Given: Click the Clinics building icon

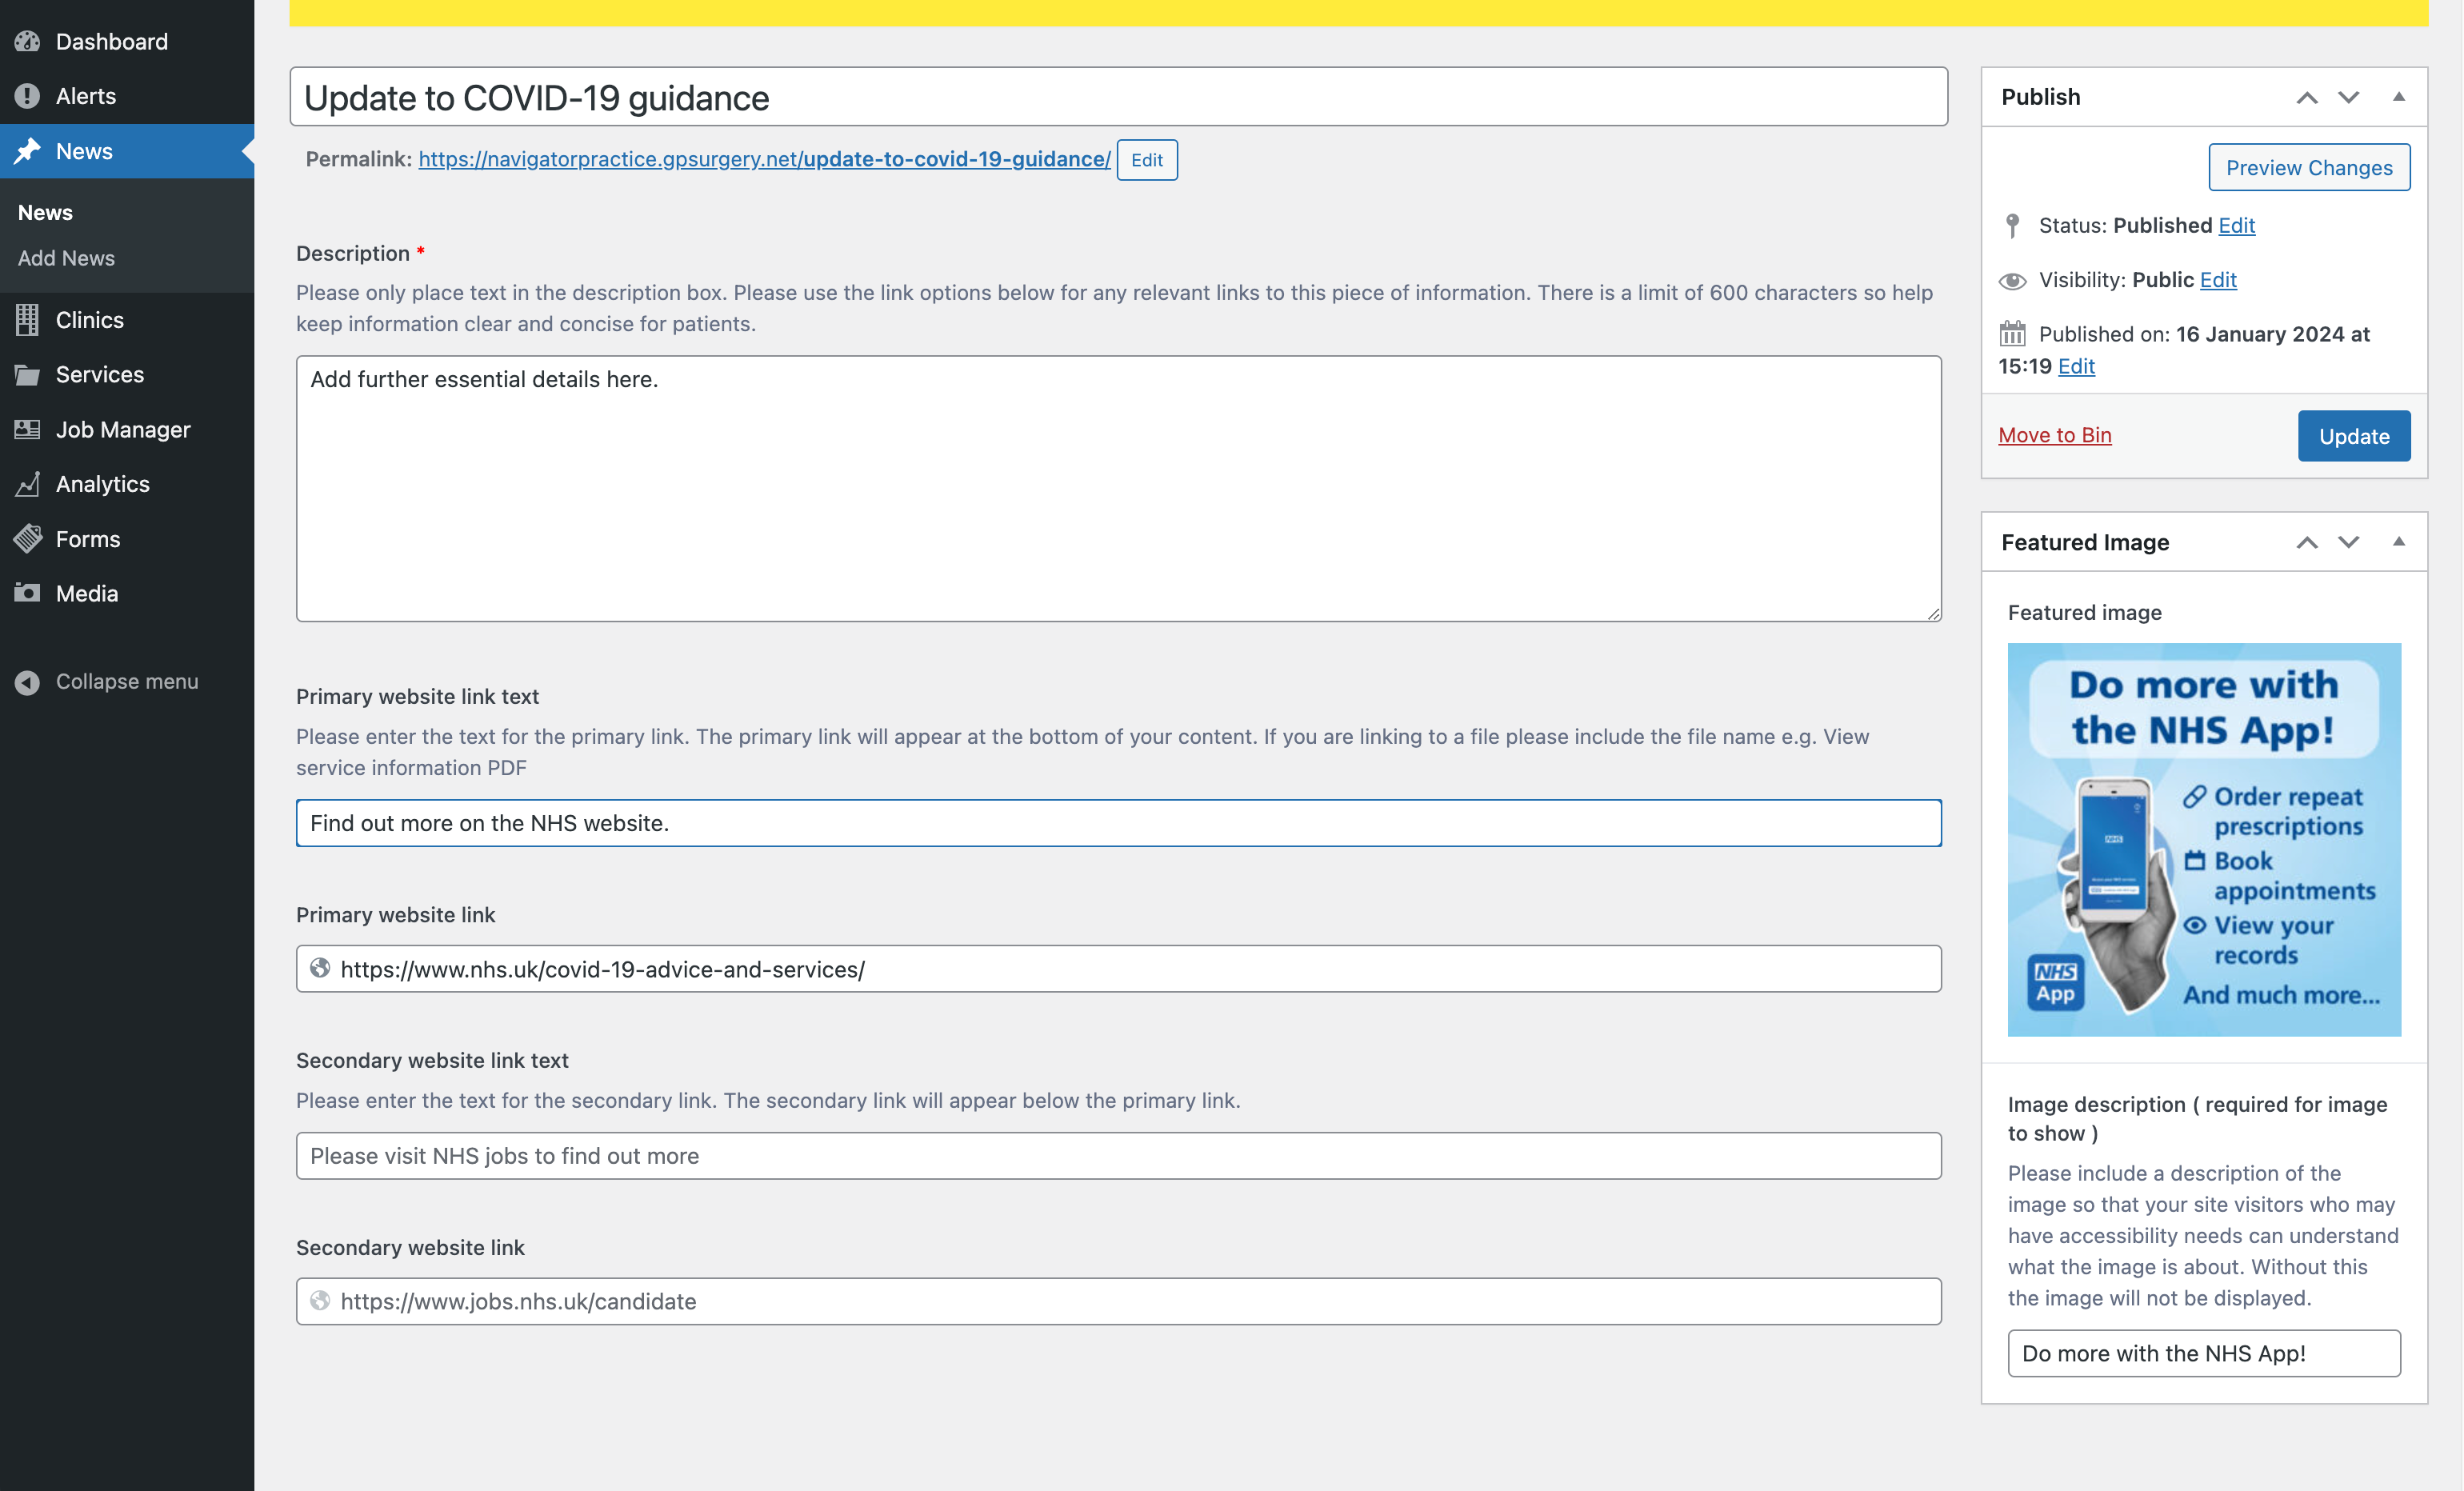Looking at the screenshot, I should click(x=27, y=320).
